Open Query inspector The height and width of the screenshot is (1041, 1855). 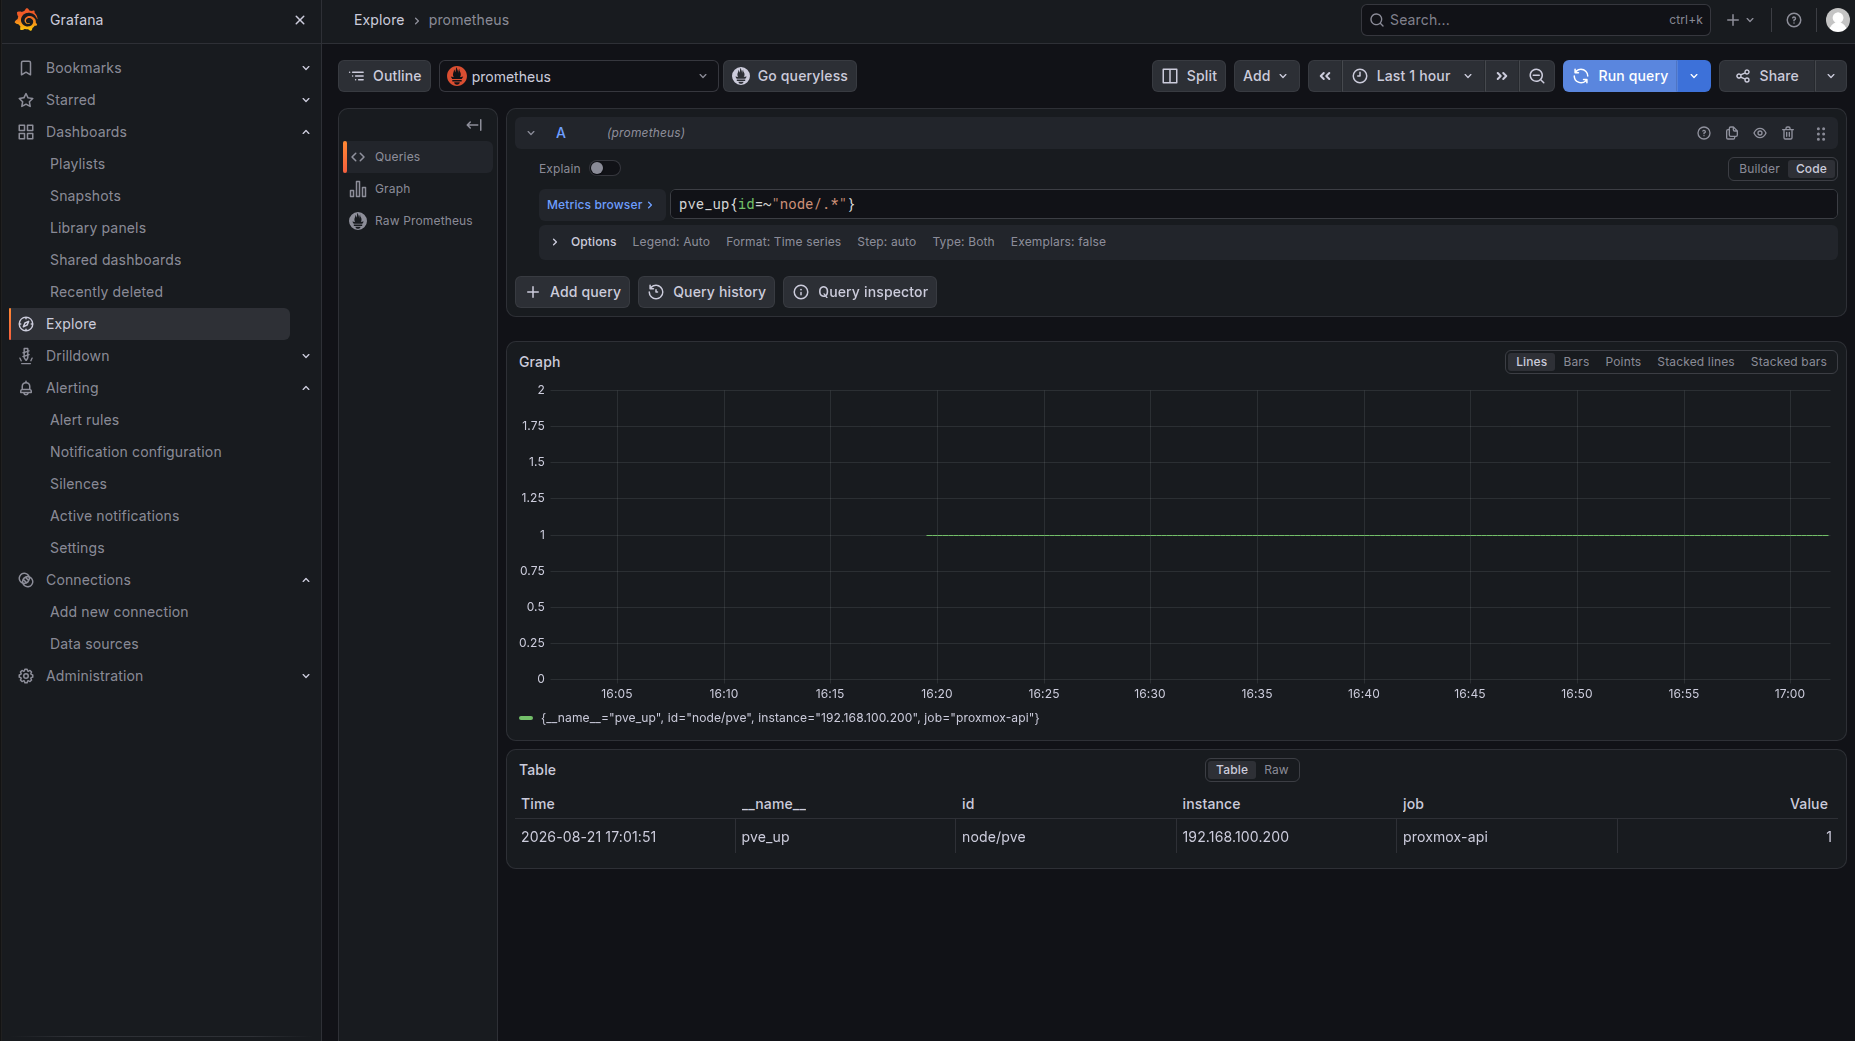click(860, 292)
